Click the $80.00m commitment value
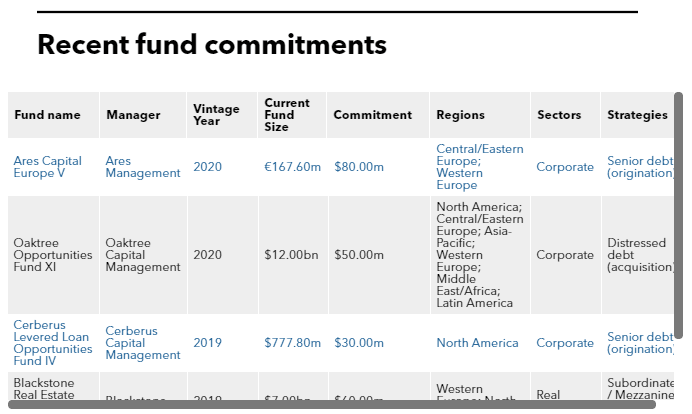The height and width of the screenshot is (414, 692). [x=359, y=167]
